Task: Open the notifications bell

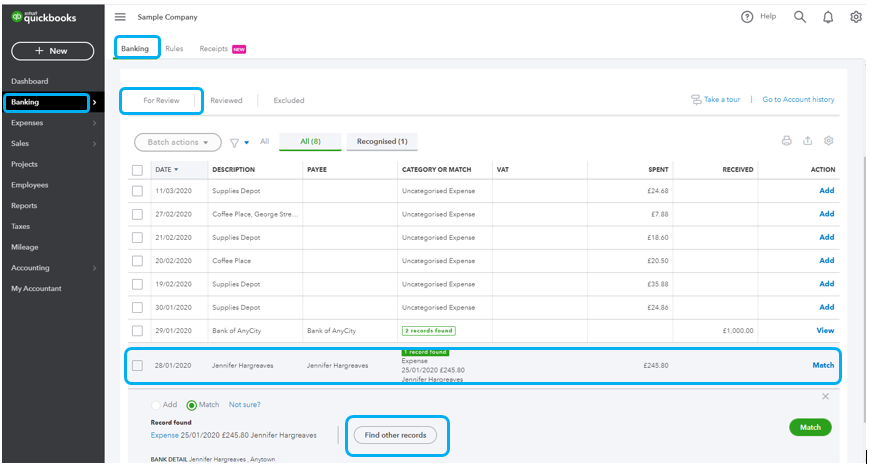Action: [828, 17]
